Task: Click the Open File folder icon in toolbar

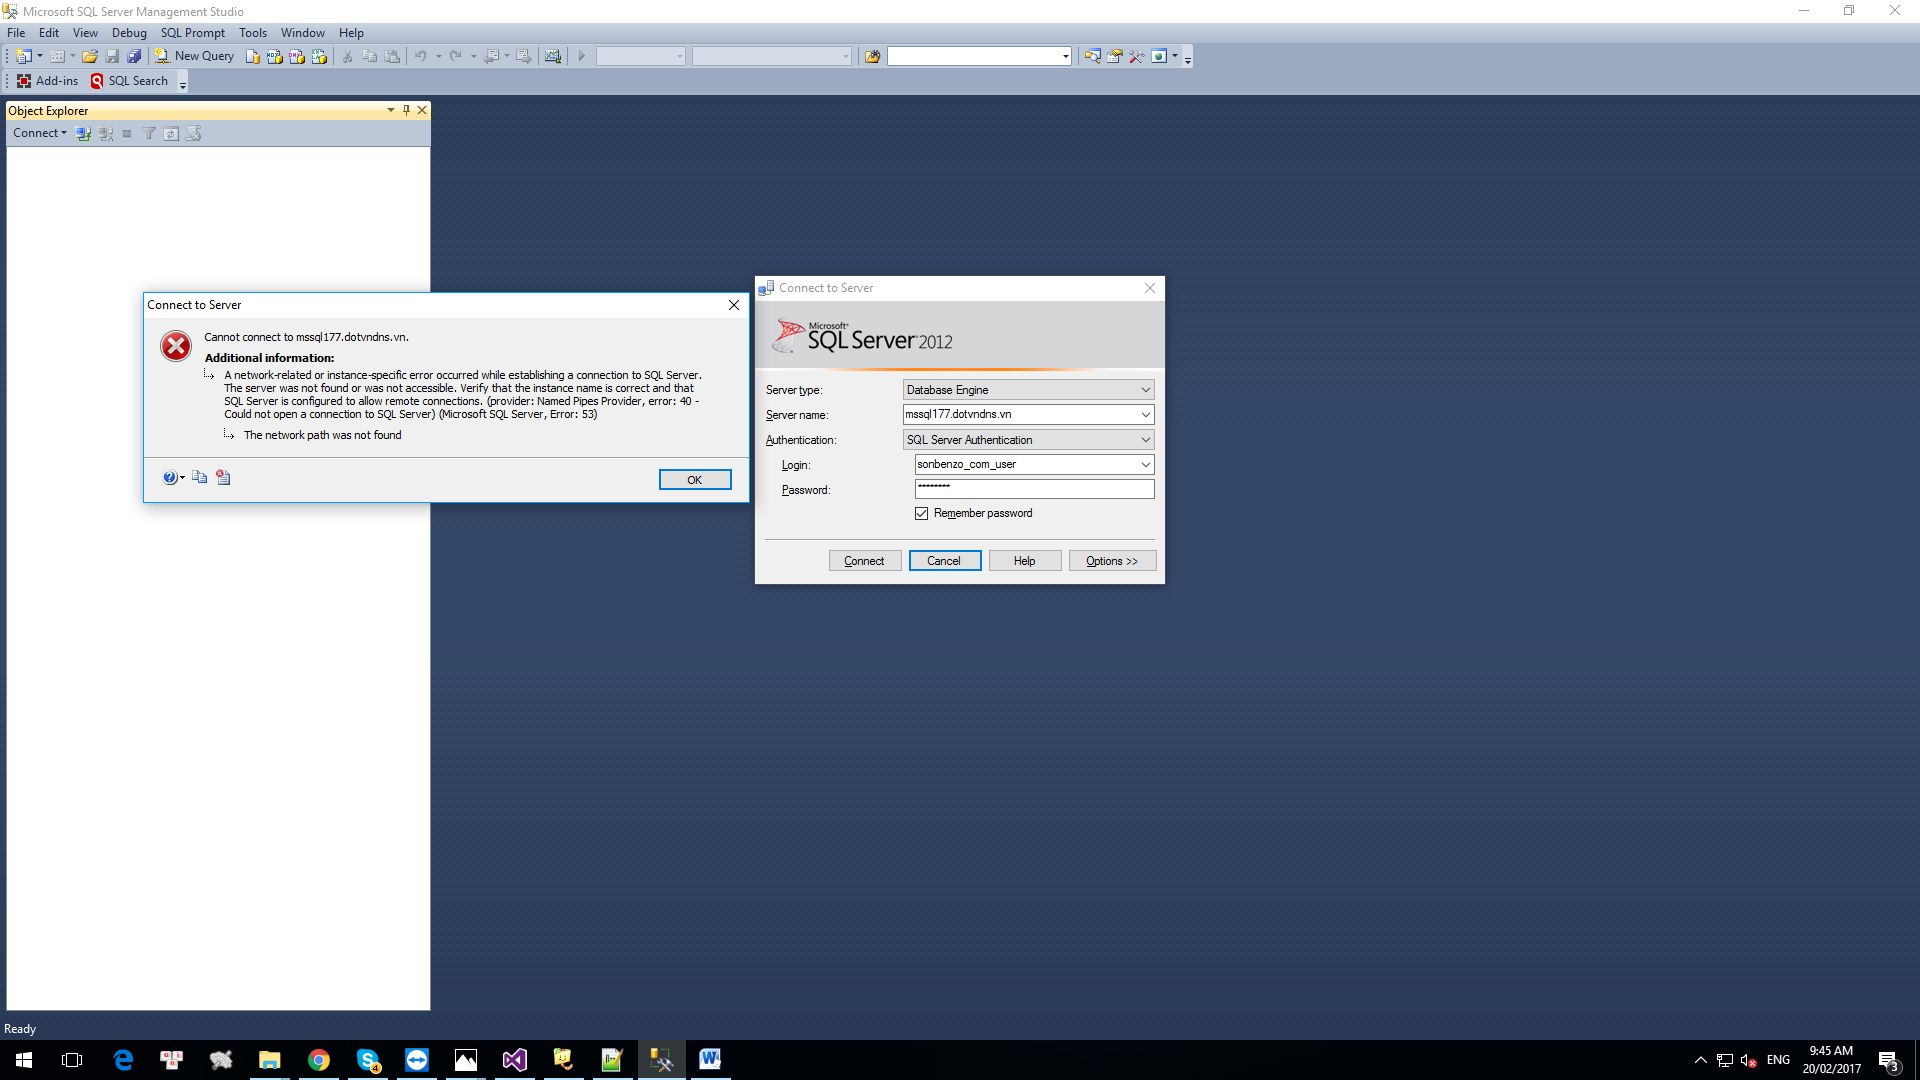Action: click(x=90, y=56)
